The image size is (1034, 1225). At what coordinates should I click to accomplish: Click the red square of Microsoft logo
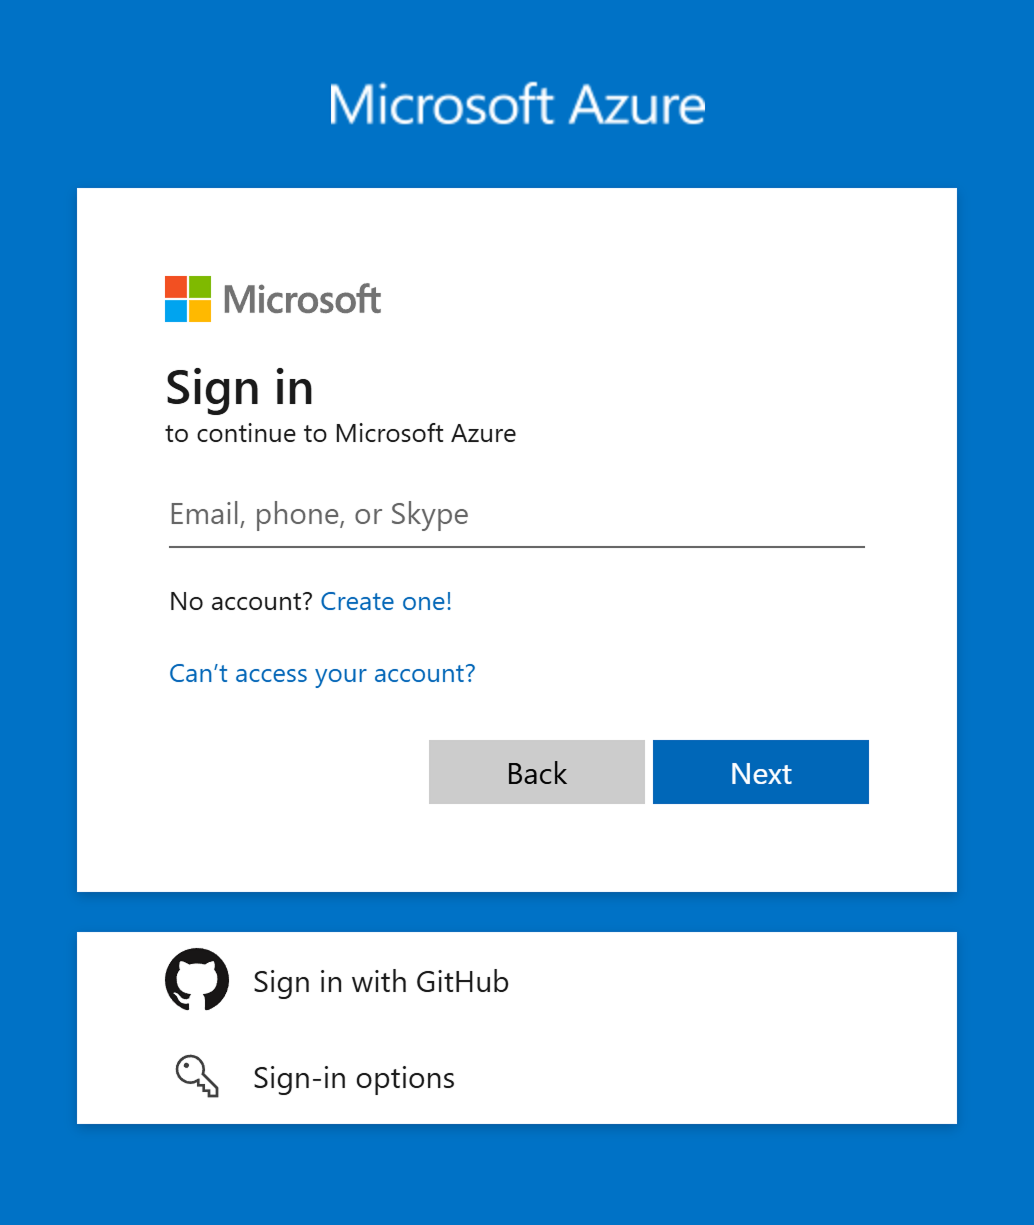click(x=176, y=287)
